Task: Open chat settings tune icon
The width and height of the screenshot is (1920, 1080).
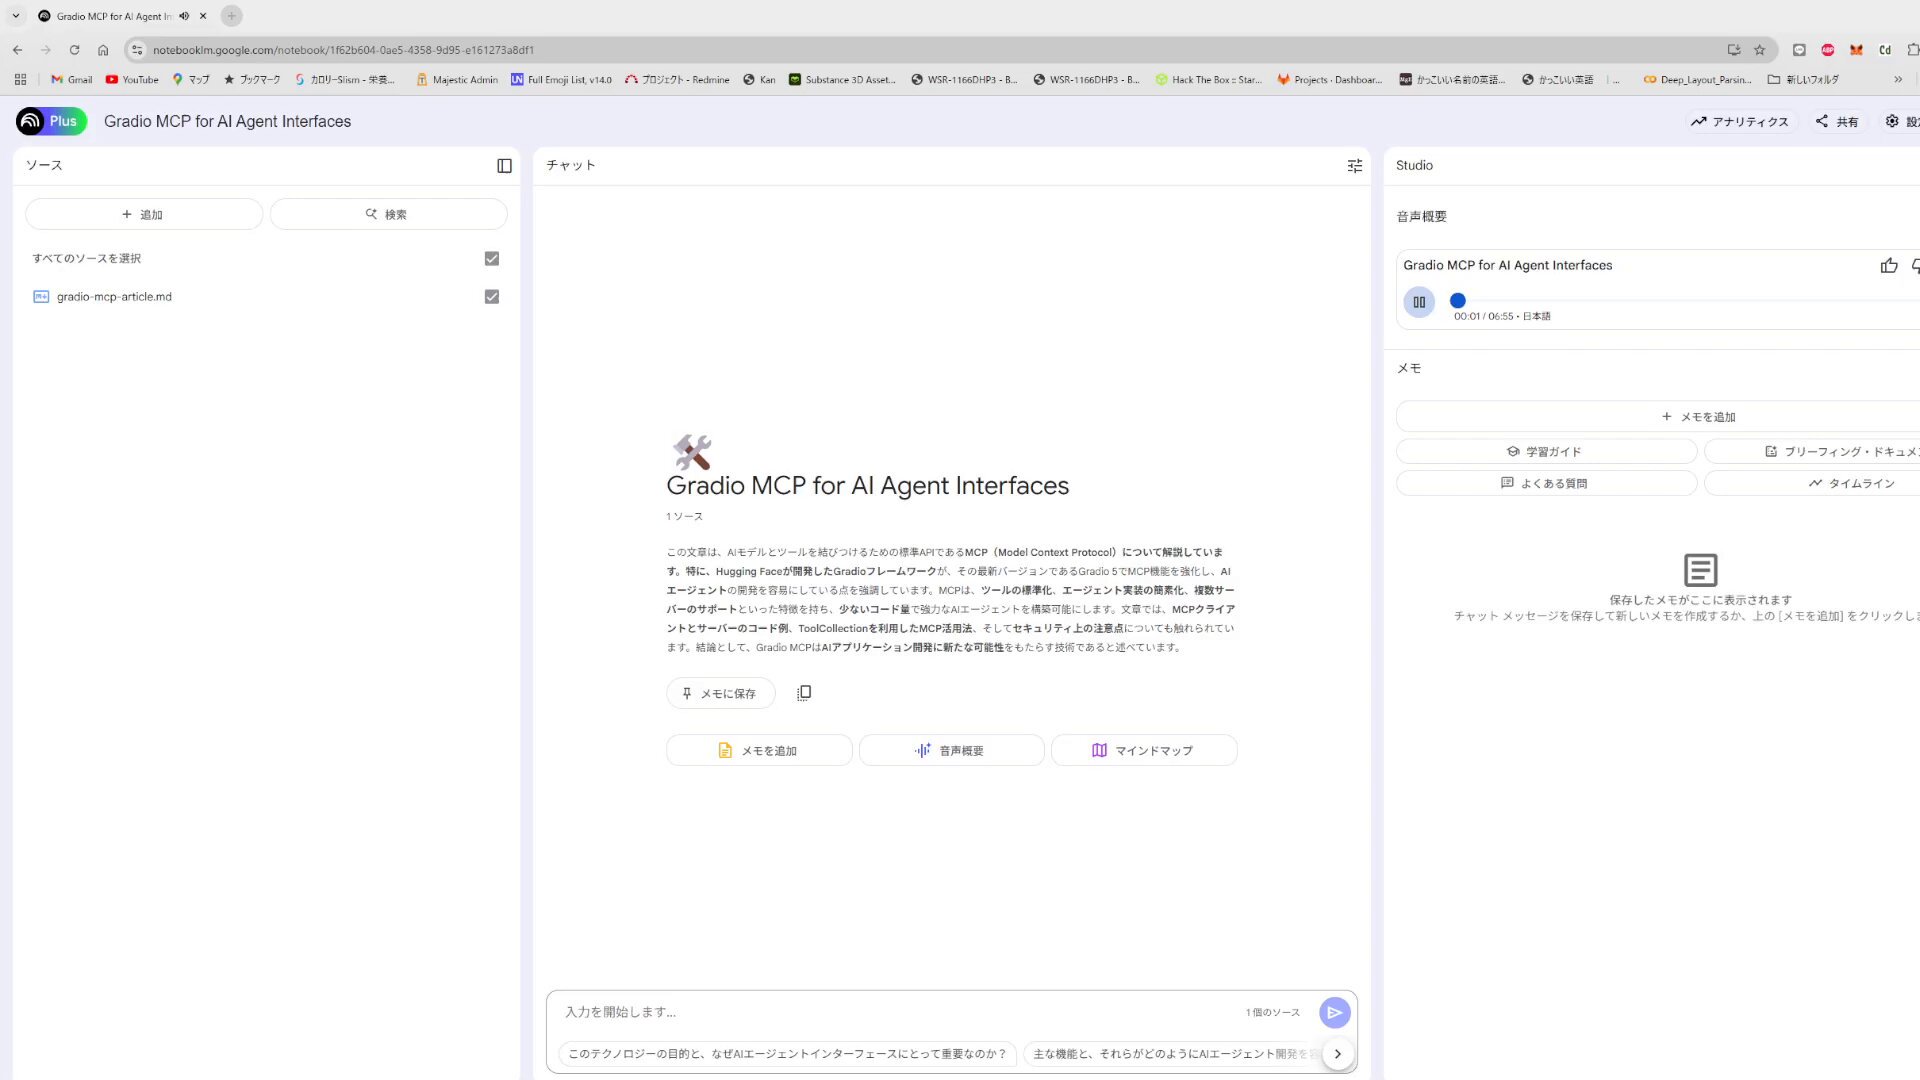Action: pos(1355,166)
